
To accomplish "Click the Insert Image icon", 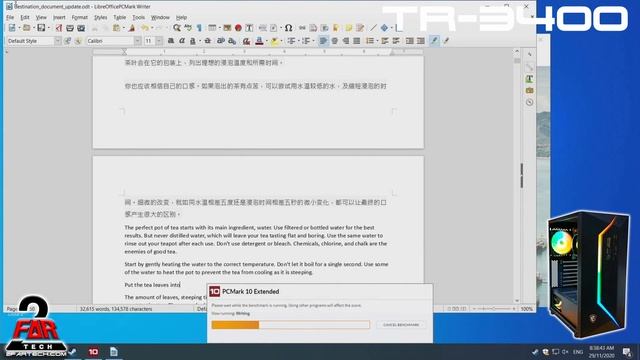I will pyautogui.click(x=227, y=28).
